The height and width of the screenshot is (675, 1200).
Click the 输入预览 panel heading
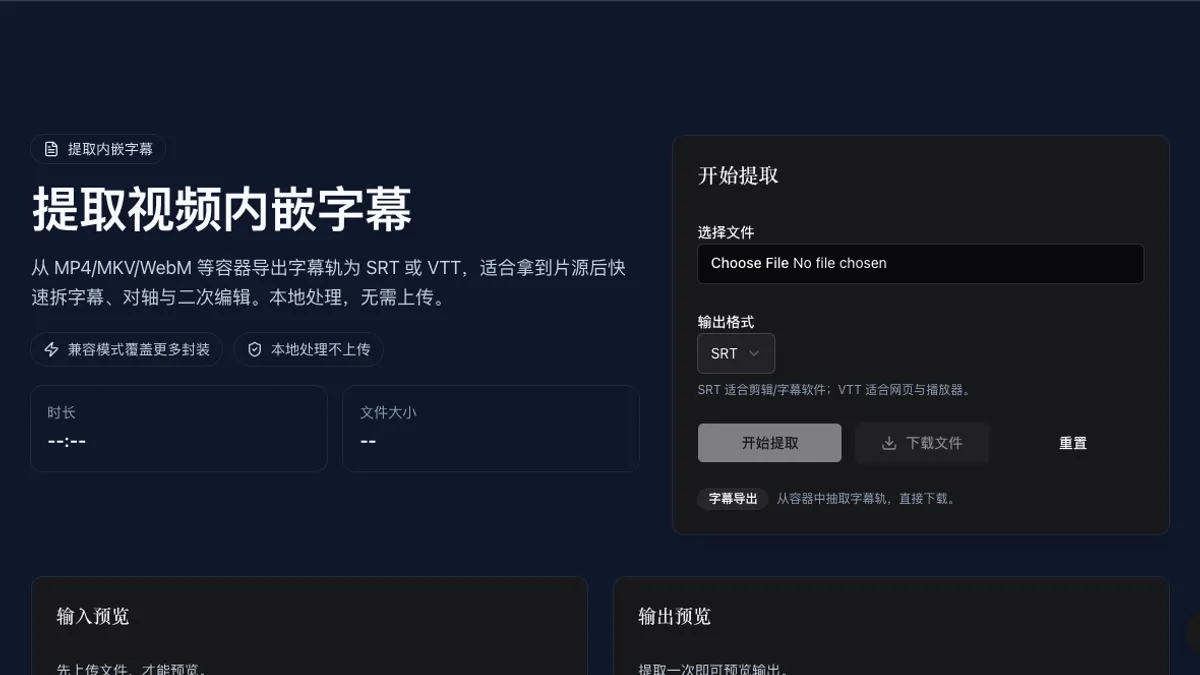coord(93,616)
